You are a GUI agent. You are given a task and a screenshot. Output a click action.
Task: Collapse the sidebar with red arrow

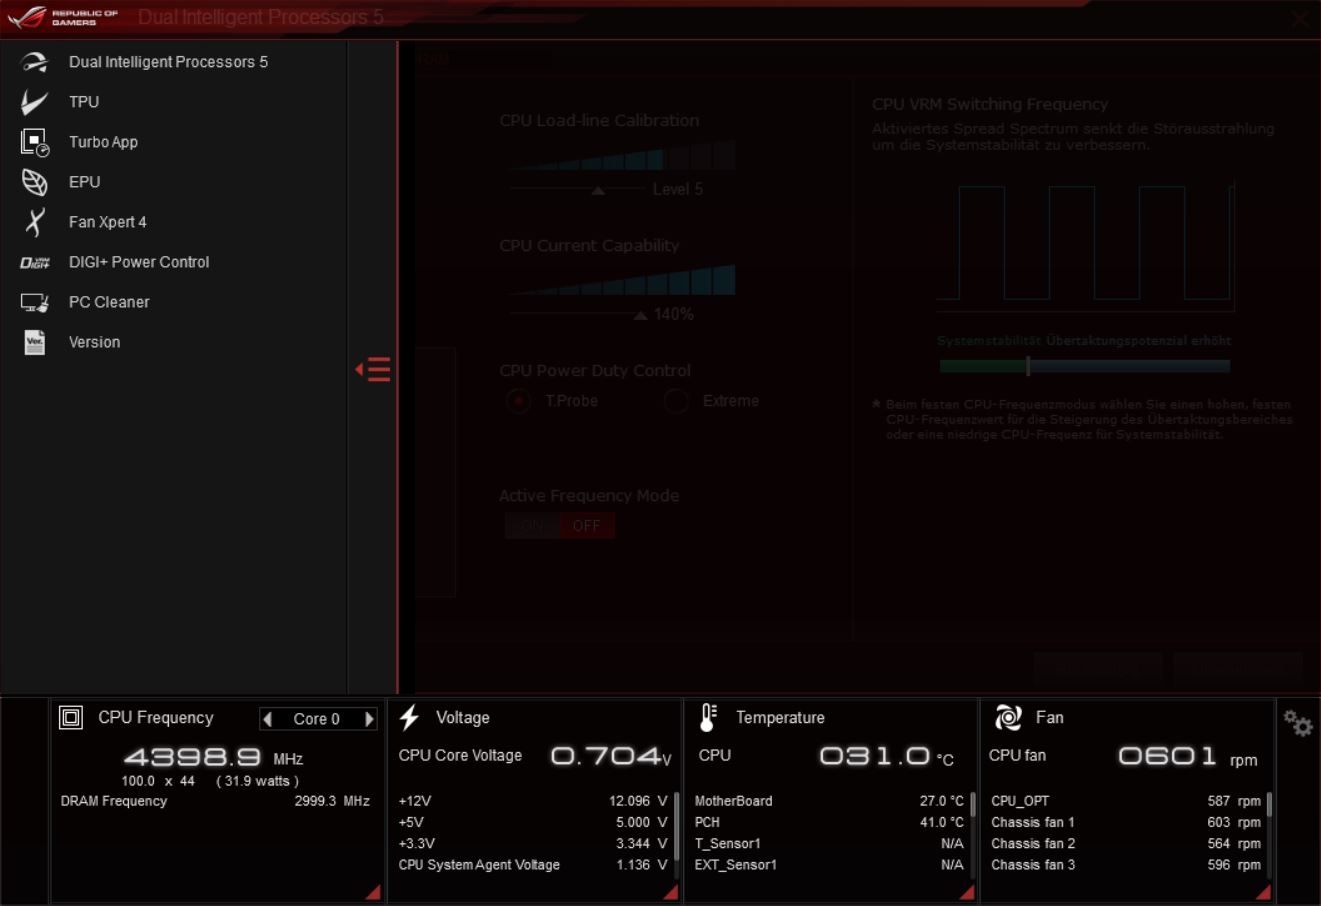pos(373,370)
